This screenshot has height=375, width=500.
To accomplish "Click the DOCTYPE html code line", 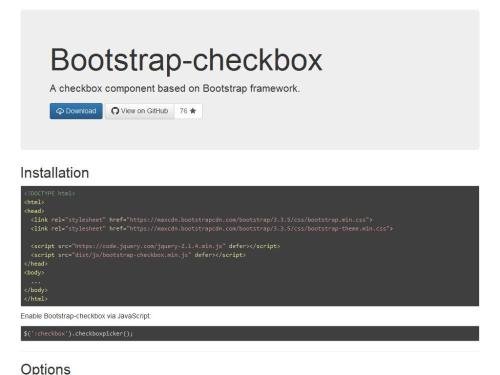I will tap(50, 194).
